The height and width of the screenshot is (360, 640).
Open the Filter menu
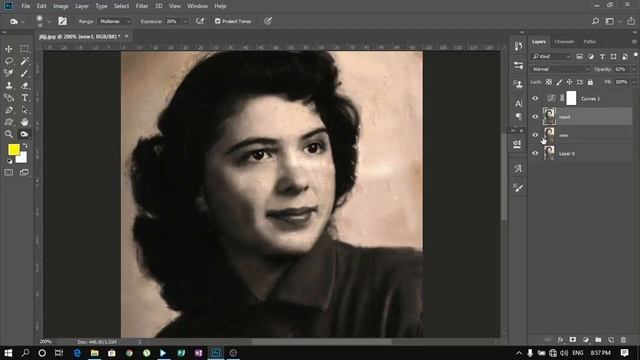[142, 6]
